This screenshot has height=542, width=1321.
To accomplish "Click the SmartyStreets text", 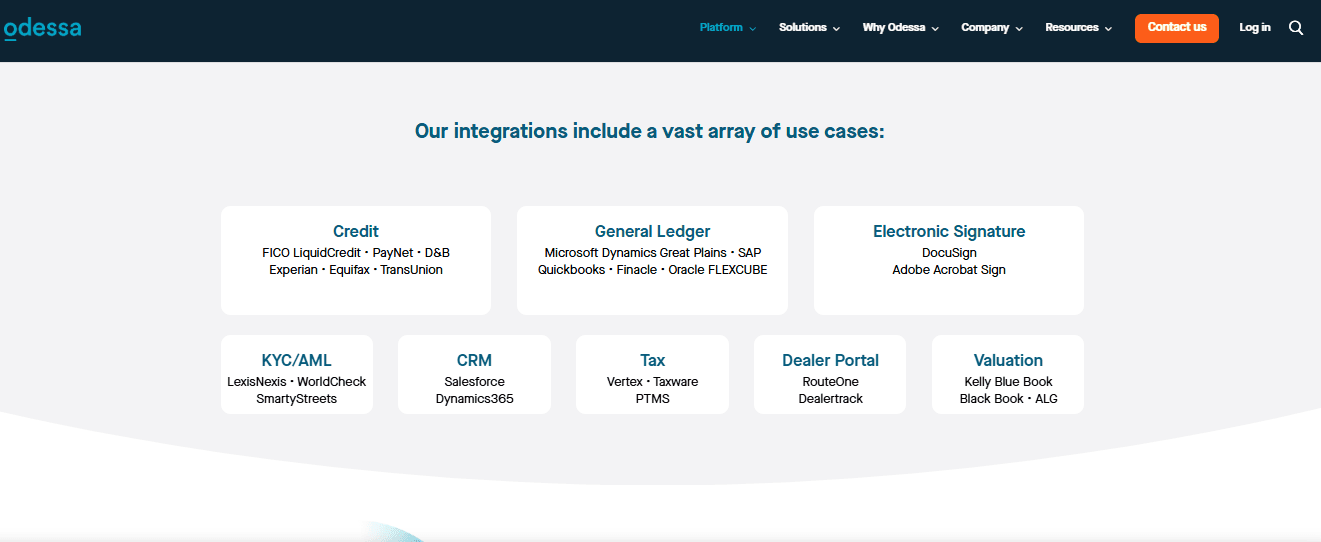I will point(296,399).
